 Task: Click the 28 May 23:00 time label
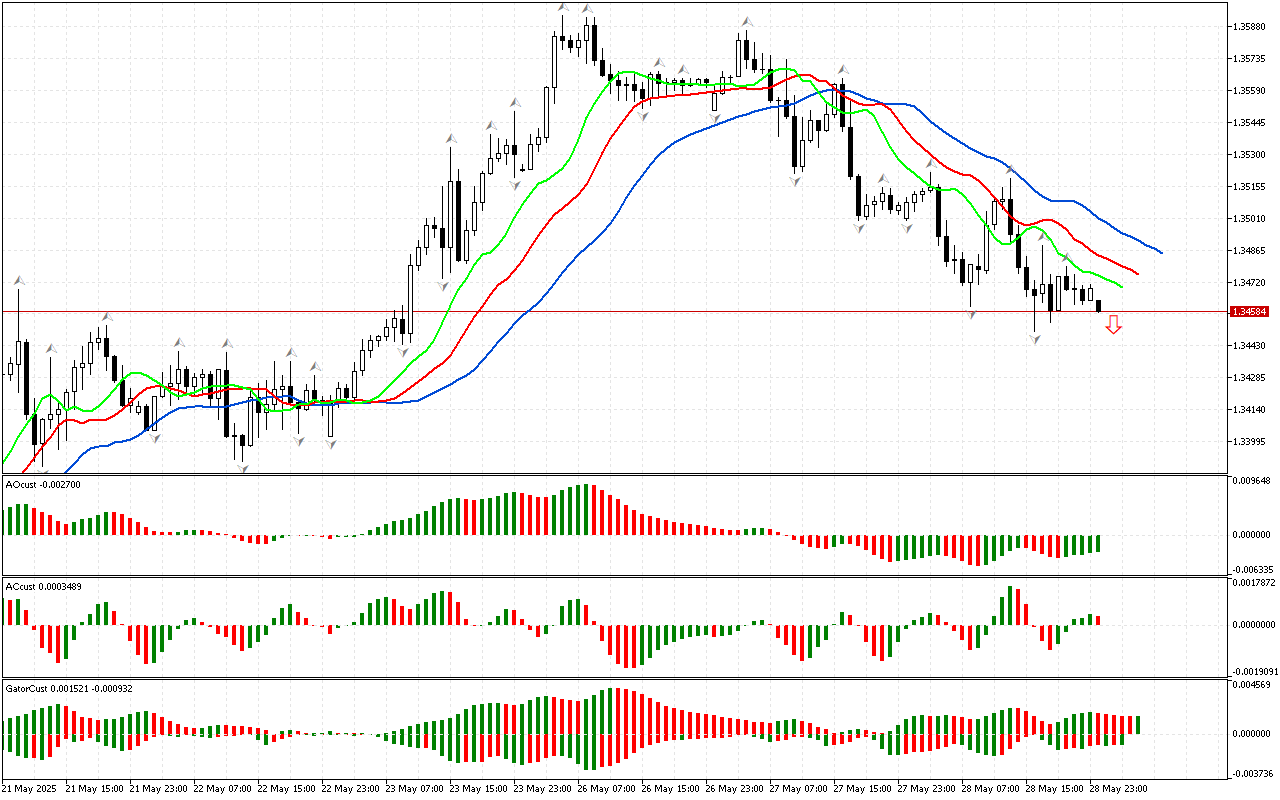[1120, 789]
